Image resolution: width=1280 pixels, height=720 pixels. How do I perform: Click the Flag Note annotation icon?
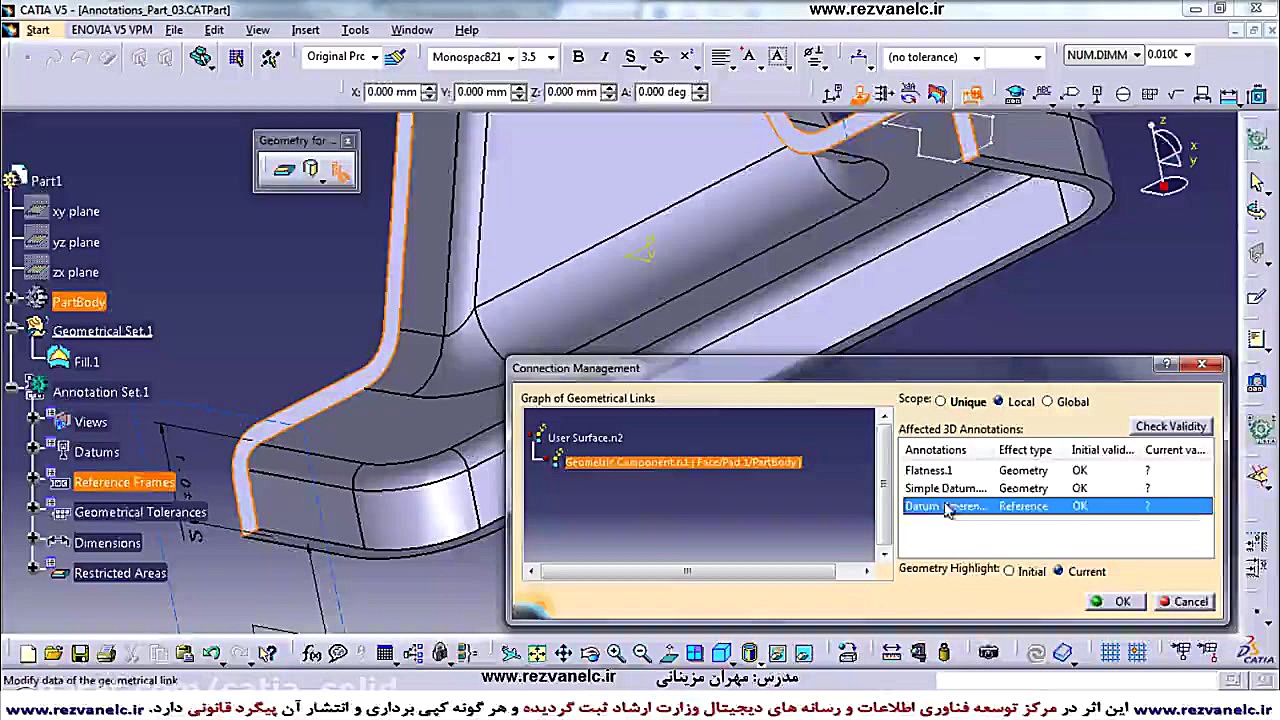[x=1070, y=94]
